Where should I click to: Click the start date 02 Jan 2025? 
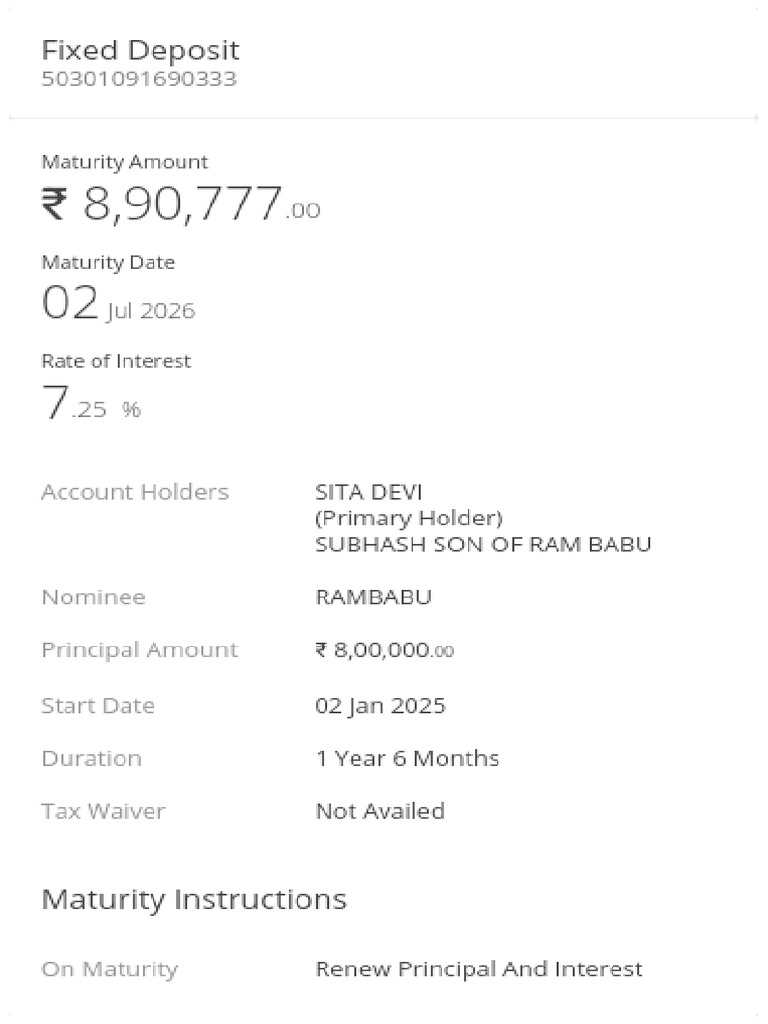(x=380, y=706)
